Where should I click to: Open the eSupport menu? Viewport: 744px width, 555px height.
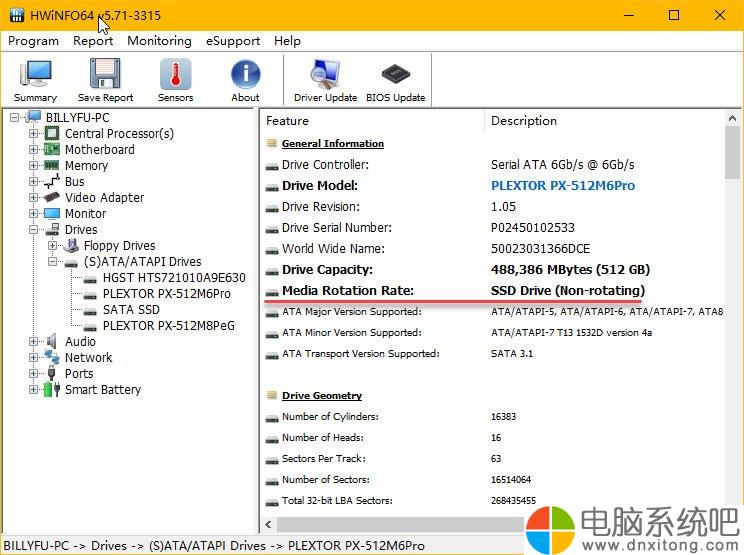pyautogui.click(x=233, y=41)
